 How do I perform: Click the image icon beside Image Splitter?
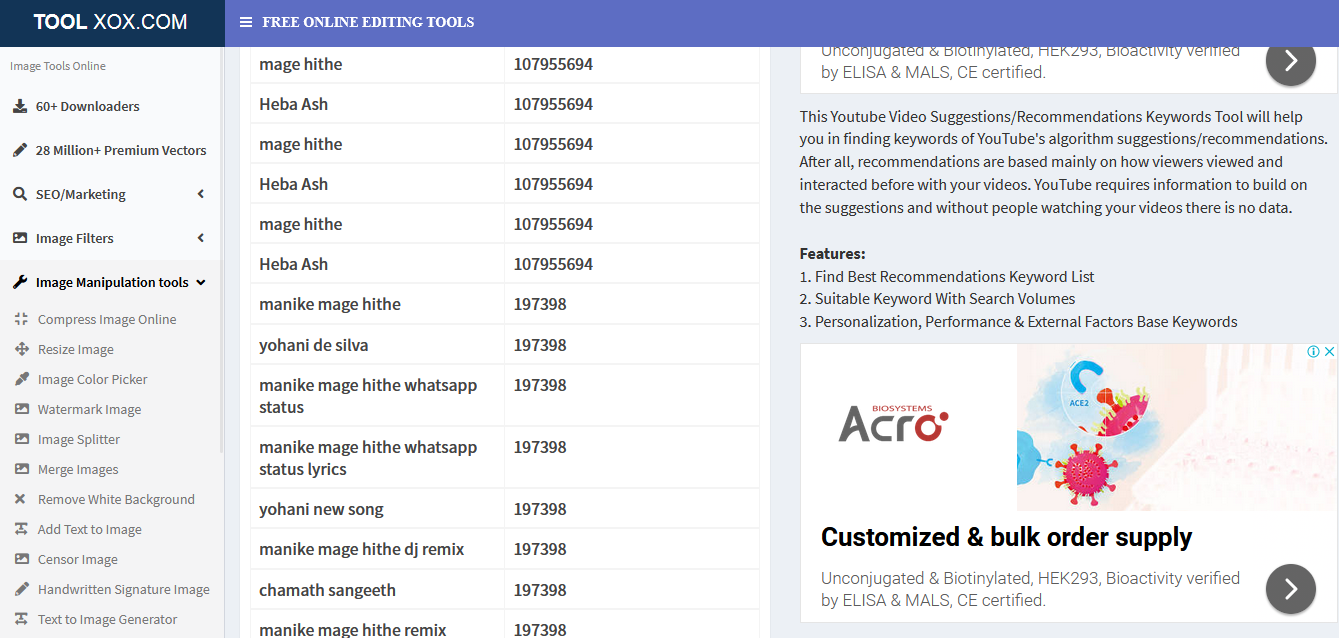pos(21,439)
